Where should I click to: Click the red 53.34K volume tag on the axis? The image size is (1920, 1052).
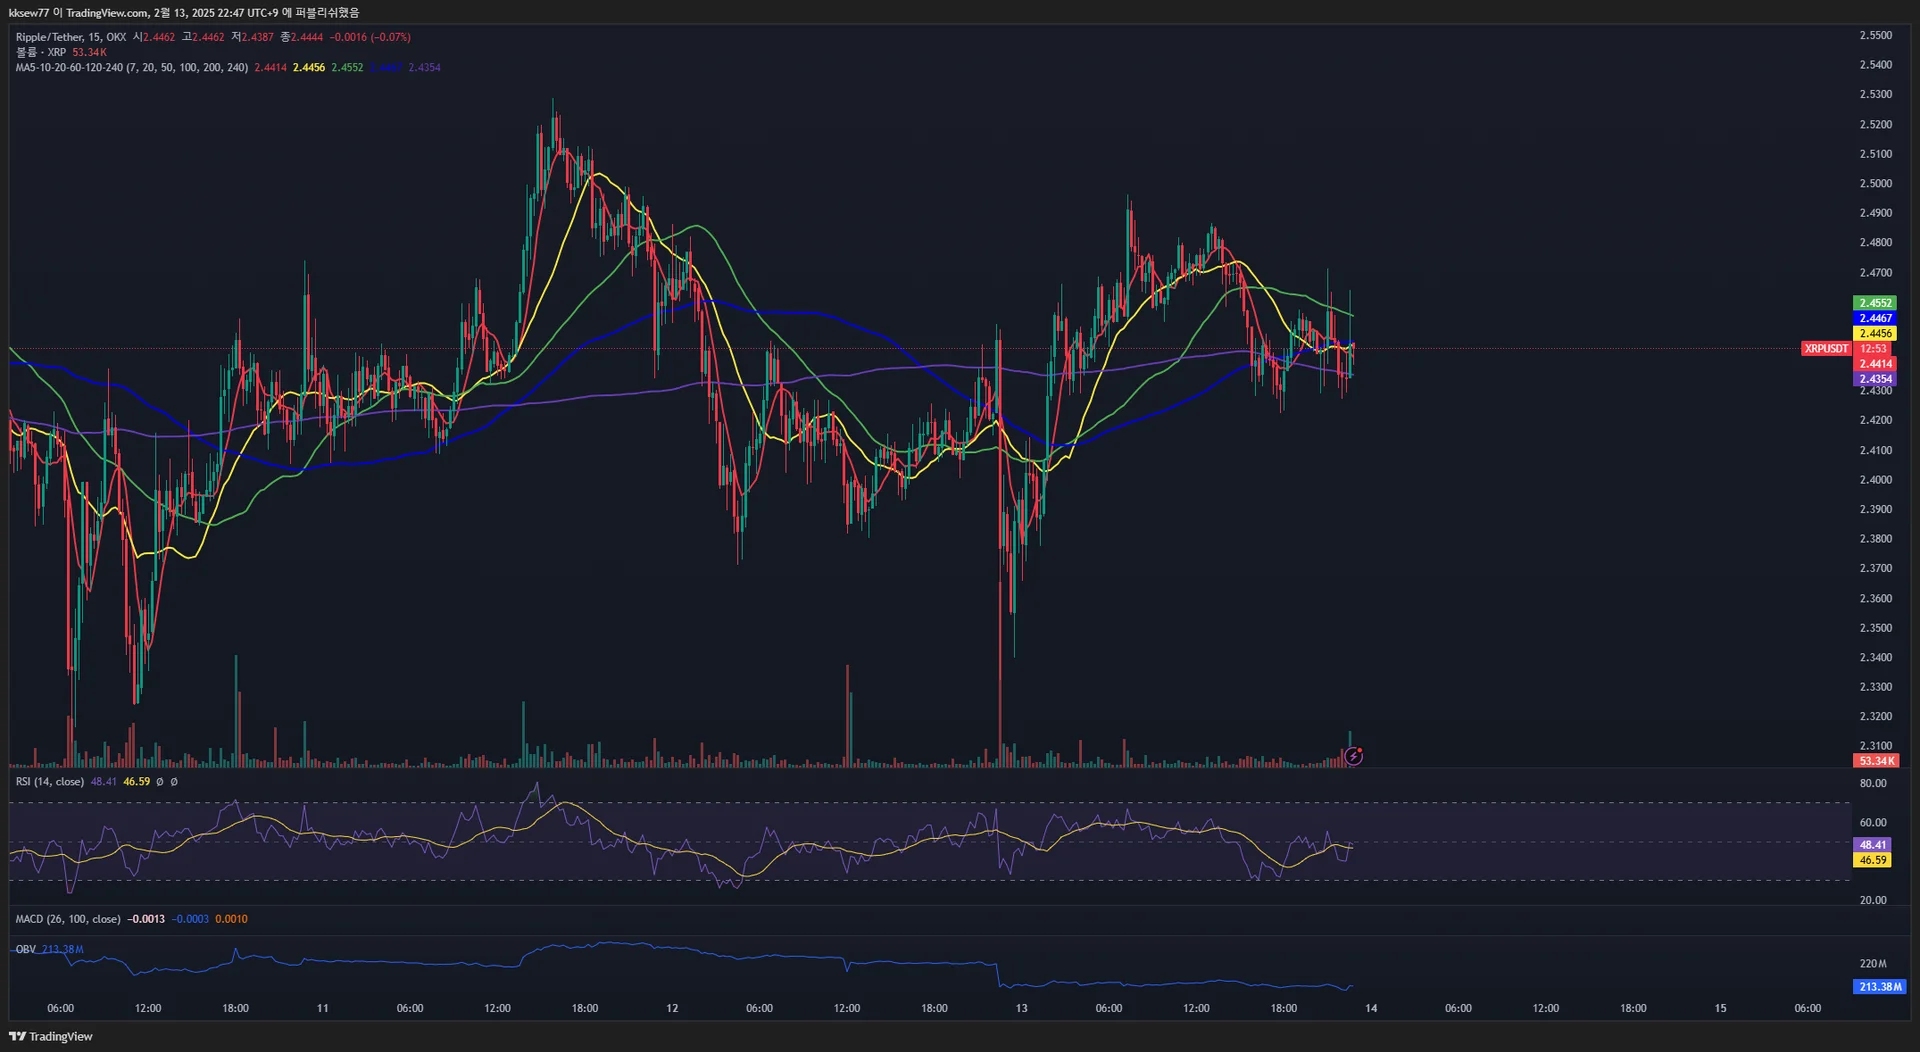tap(1877, 761)
